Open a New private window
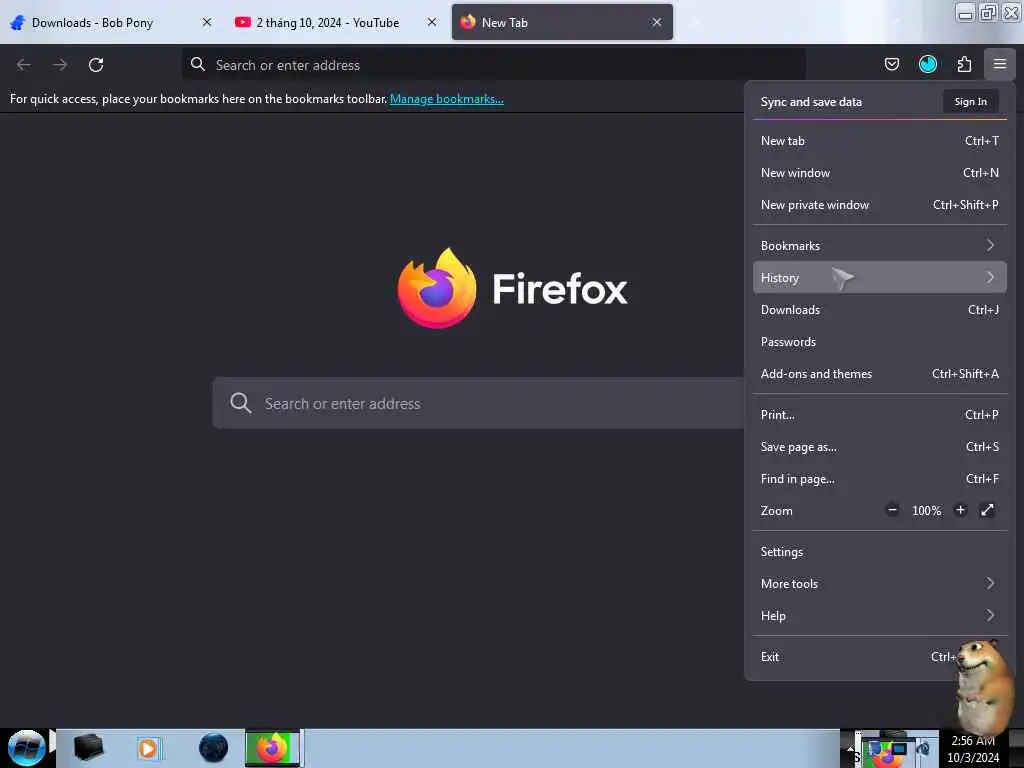This screenshot has height=768, width=1024. (879, 204)
